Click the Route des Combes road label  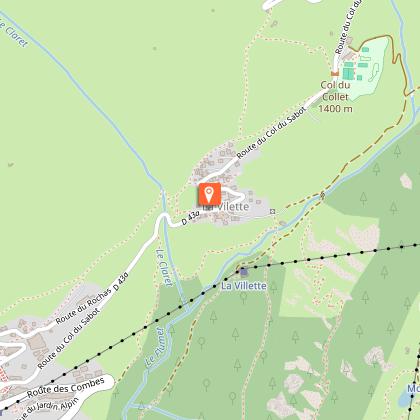pos(66,387)
